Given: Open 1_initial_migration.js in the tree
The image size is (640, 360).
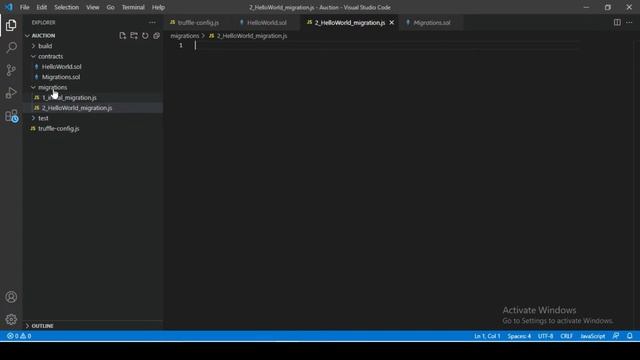Looking at the screenshot, I should (69, 98).
